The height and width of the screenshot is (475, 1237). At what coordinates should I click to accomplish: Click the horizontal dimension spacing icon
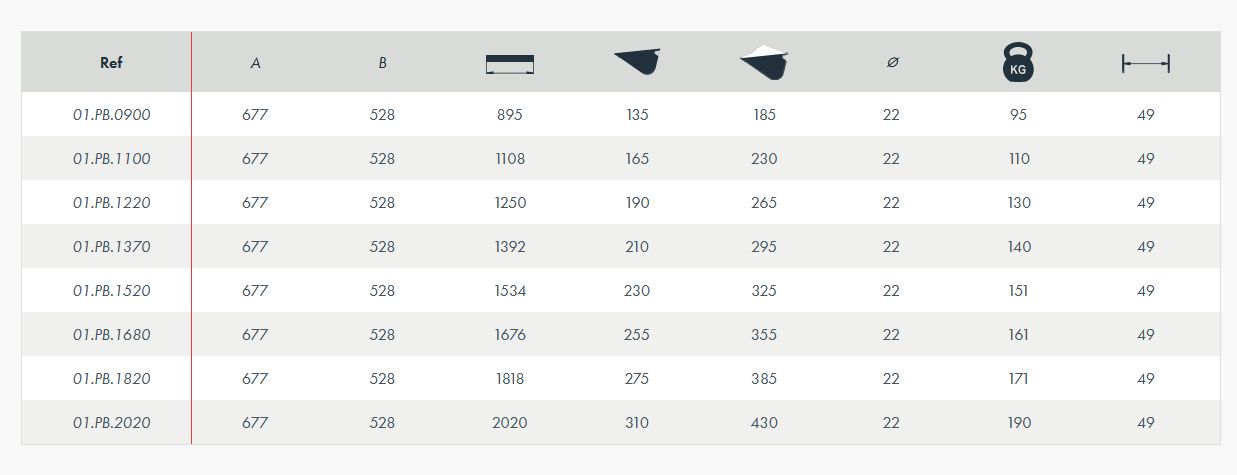(x=1145, y=64)
